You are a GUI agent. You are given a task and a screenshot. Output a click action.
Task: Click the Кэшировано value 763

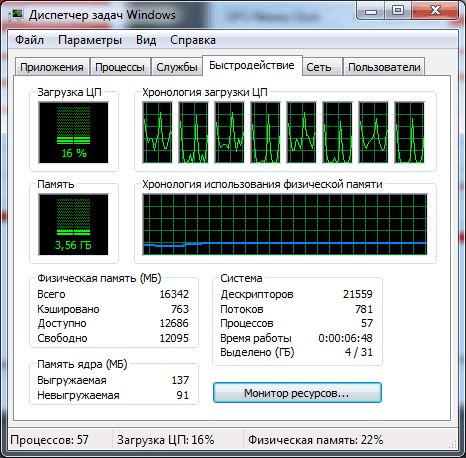pyautogui.click(x=180, y=309)
